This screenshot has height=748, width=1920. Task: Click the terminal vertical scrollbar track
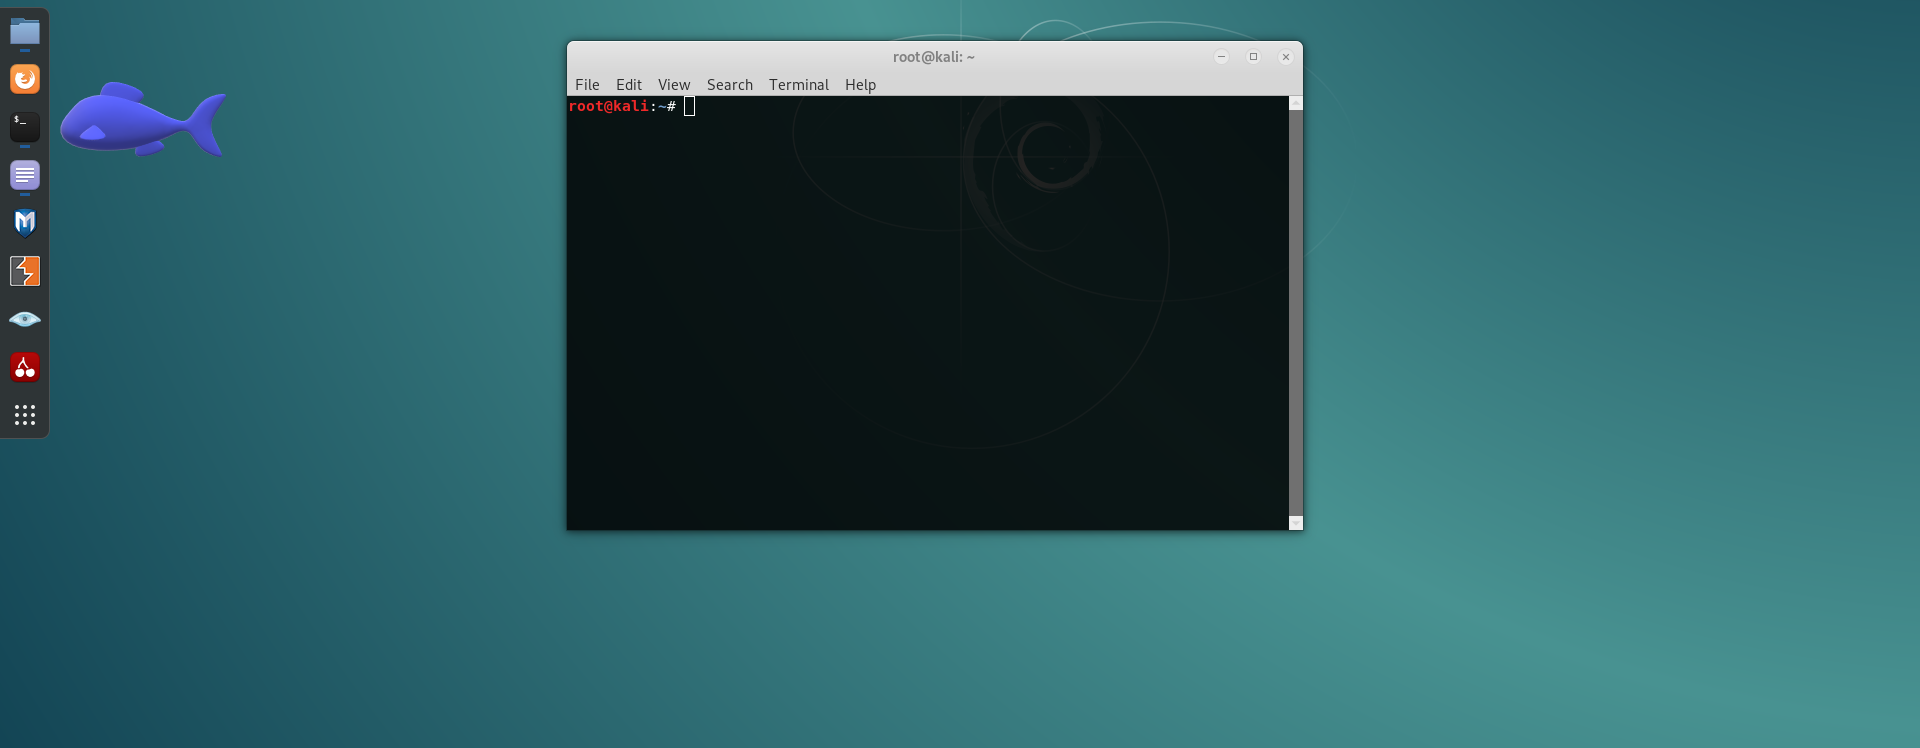coord(1296,313)
